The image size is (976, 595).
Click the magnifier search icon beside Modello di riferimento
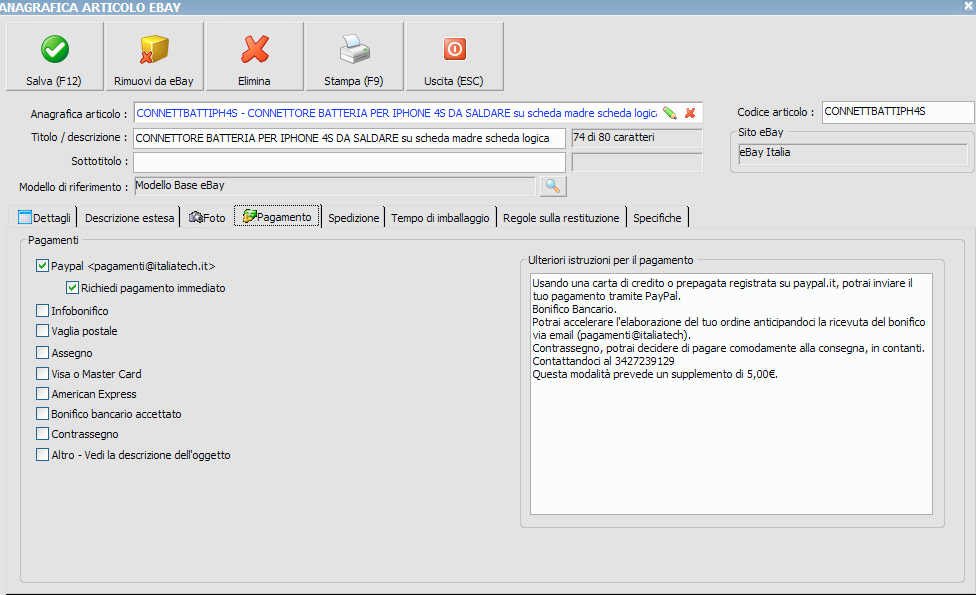(x=553, y=186)
